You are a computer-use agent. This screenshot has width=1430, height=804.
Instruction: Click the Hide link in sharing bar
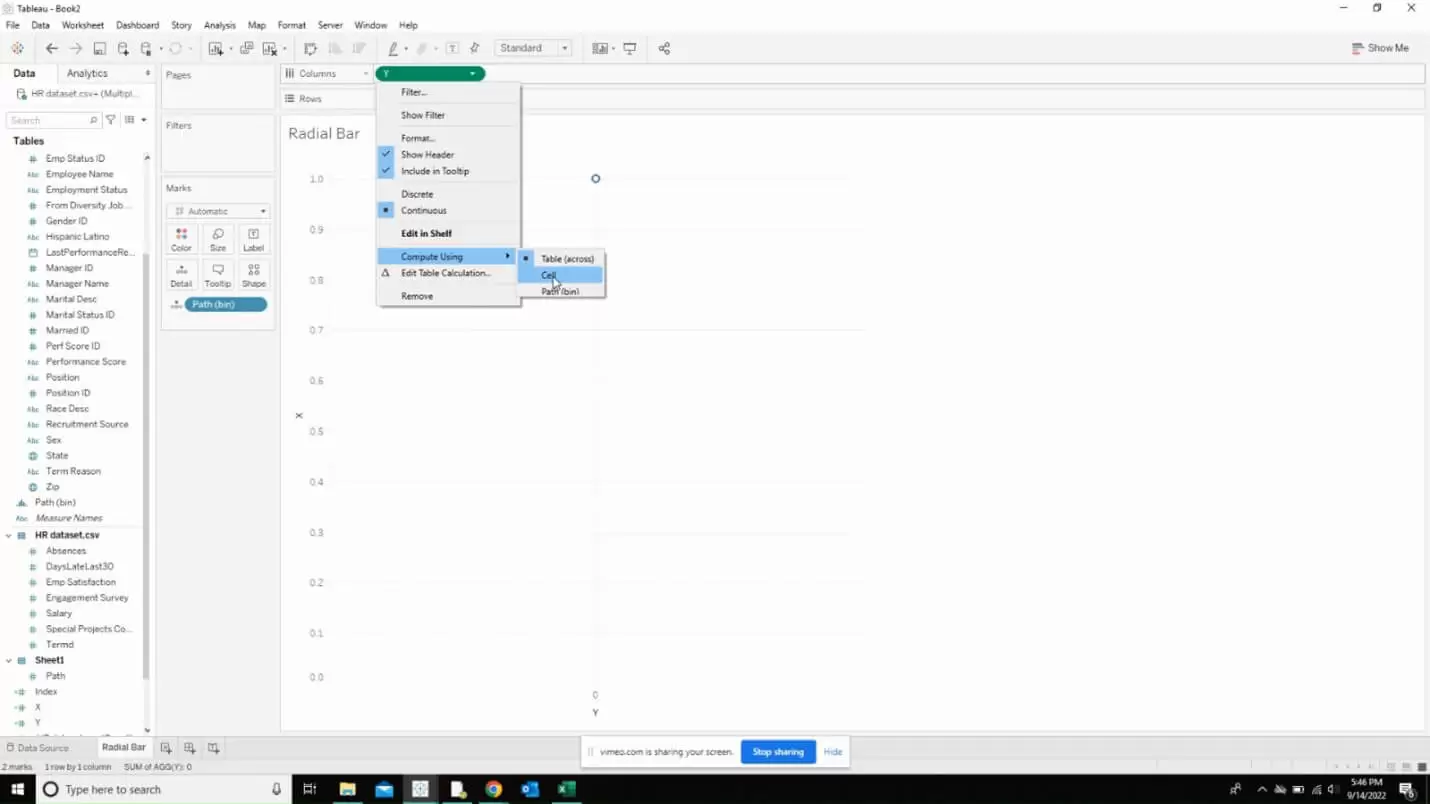tap(833, 752)
